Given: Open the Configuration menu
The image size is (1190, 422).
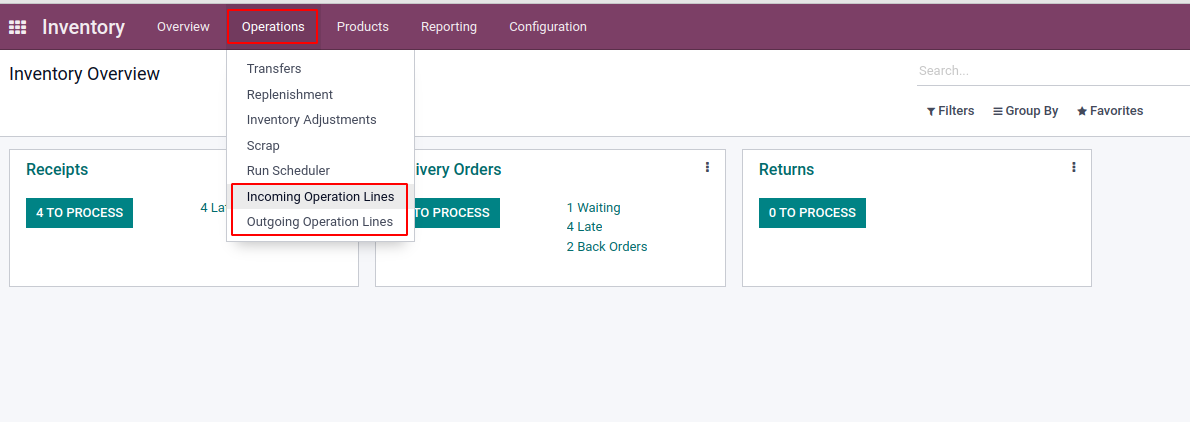Looking at the screenshot, I should tap(547, 27).
